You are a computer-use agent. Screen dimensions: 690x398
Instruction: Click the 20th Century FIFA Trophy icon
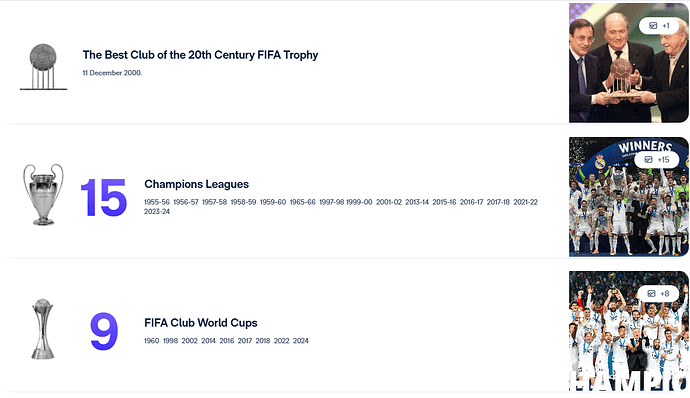click(x=43, y=67)
